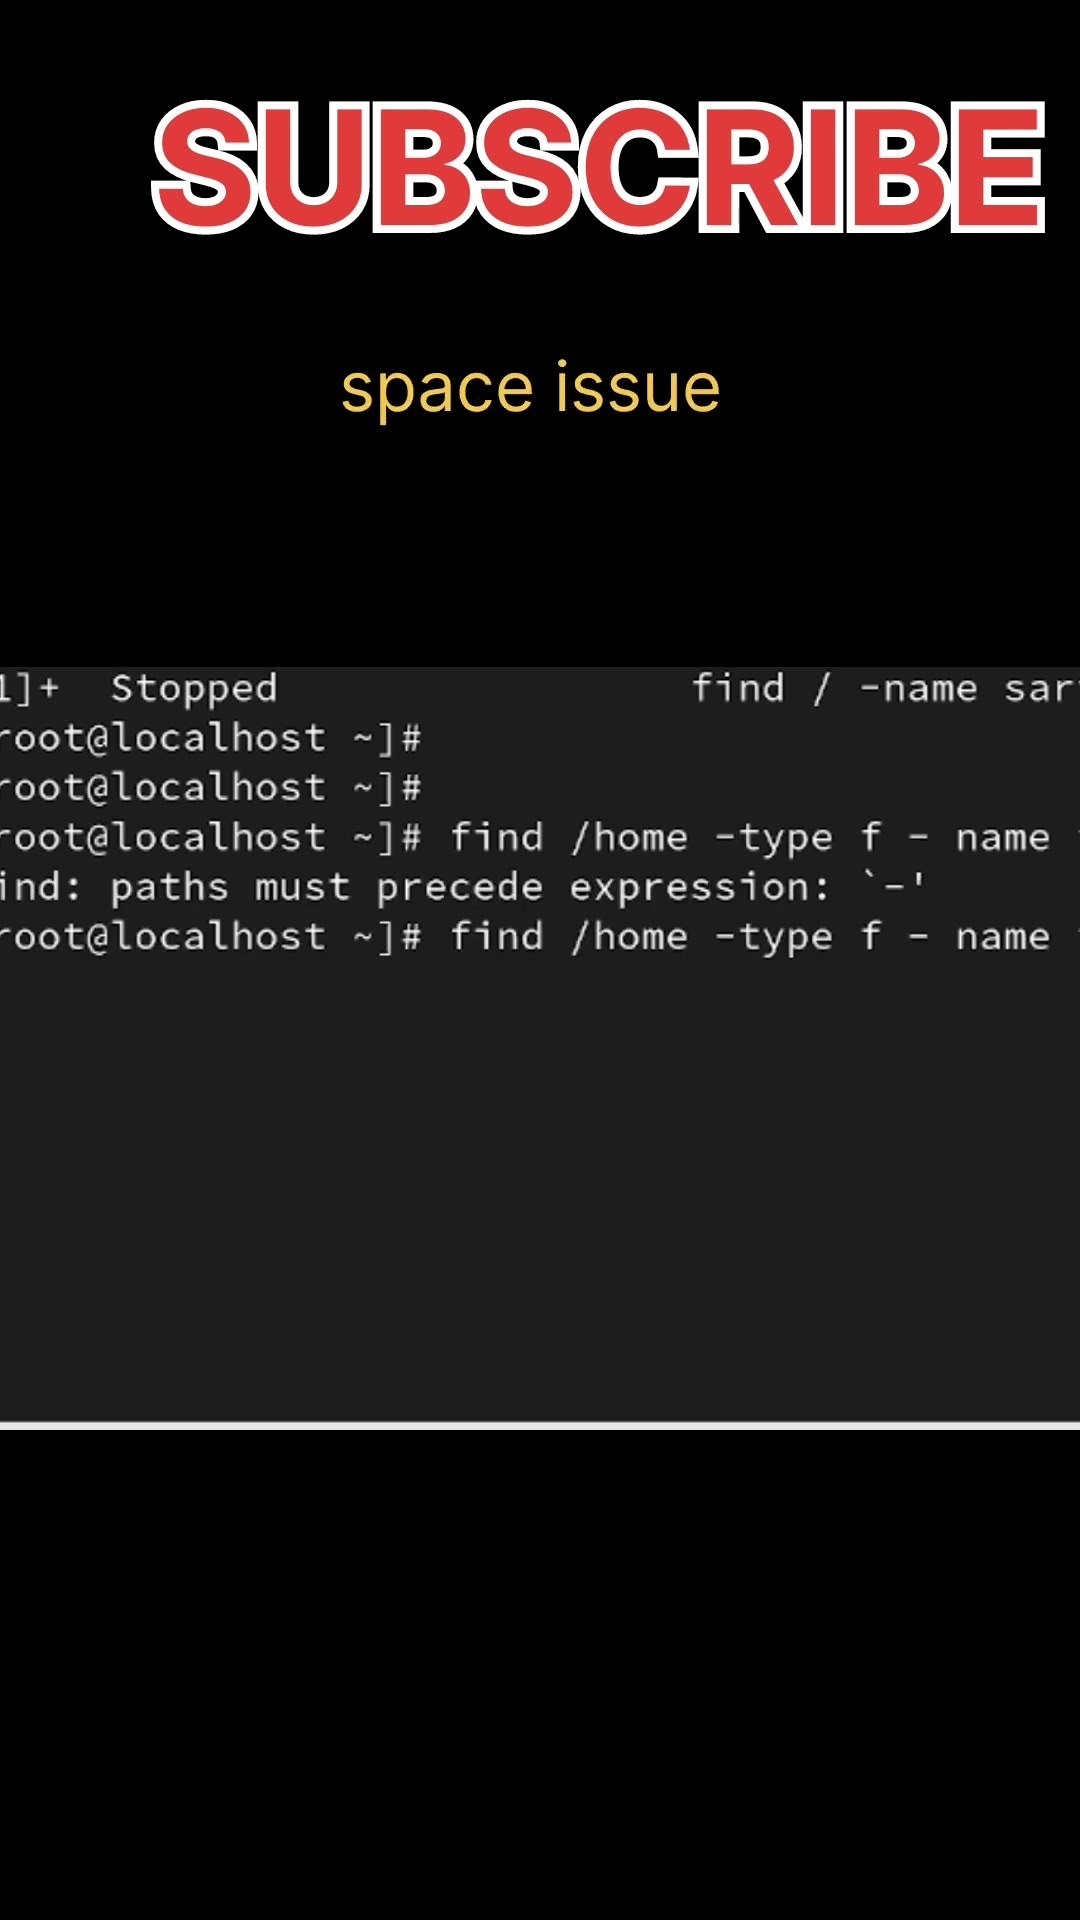
Task: Click "/home" in the first find command
Action: pyautogui.click(x=630, y=838)
